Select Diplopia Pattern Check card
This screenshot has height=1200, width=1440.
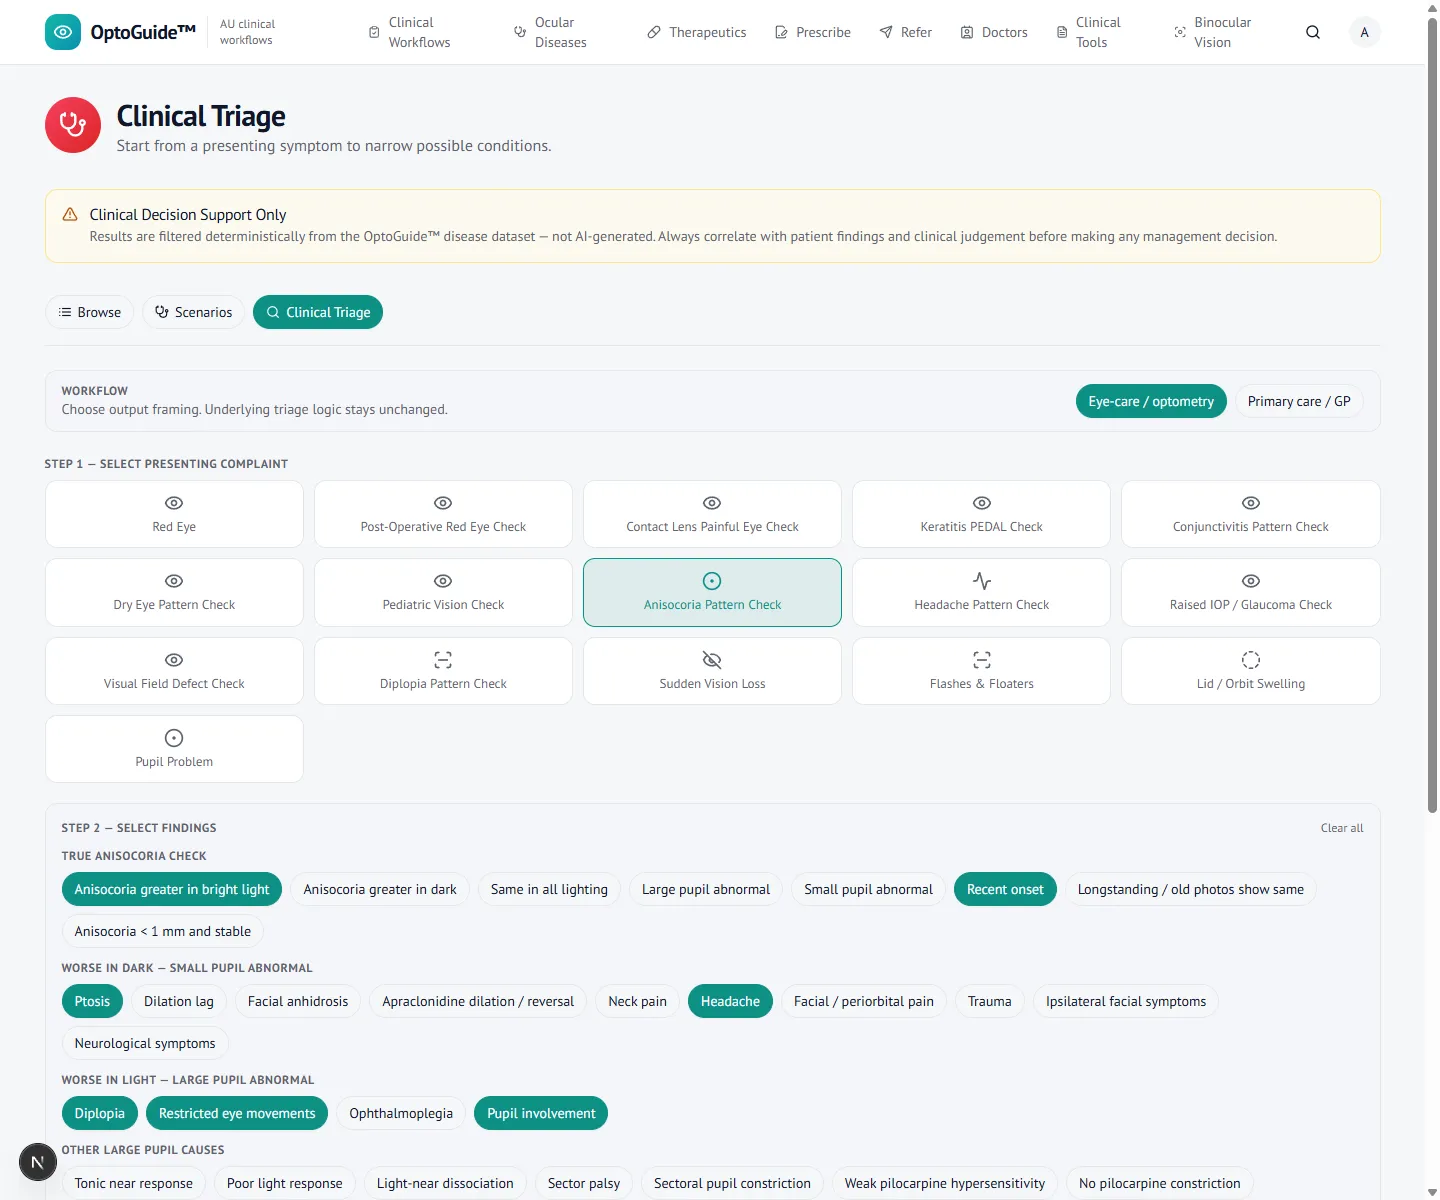[x=443, y=671]
